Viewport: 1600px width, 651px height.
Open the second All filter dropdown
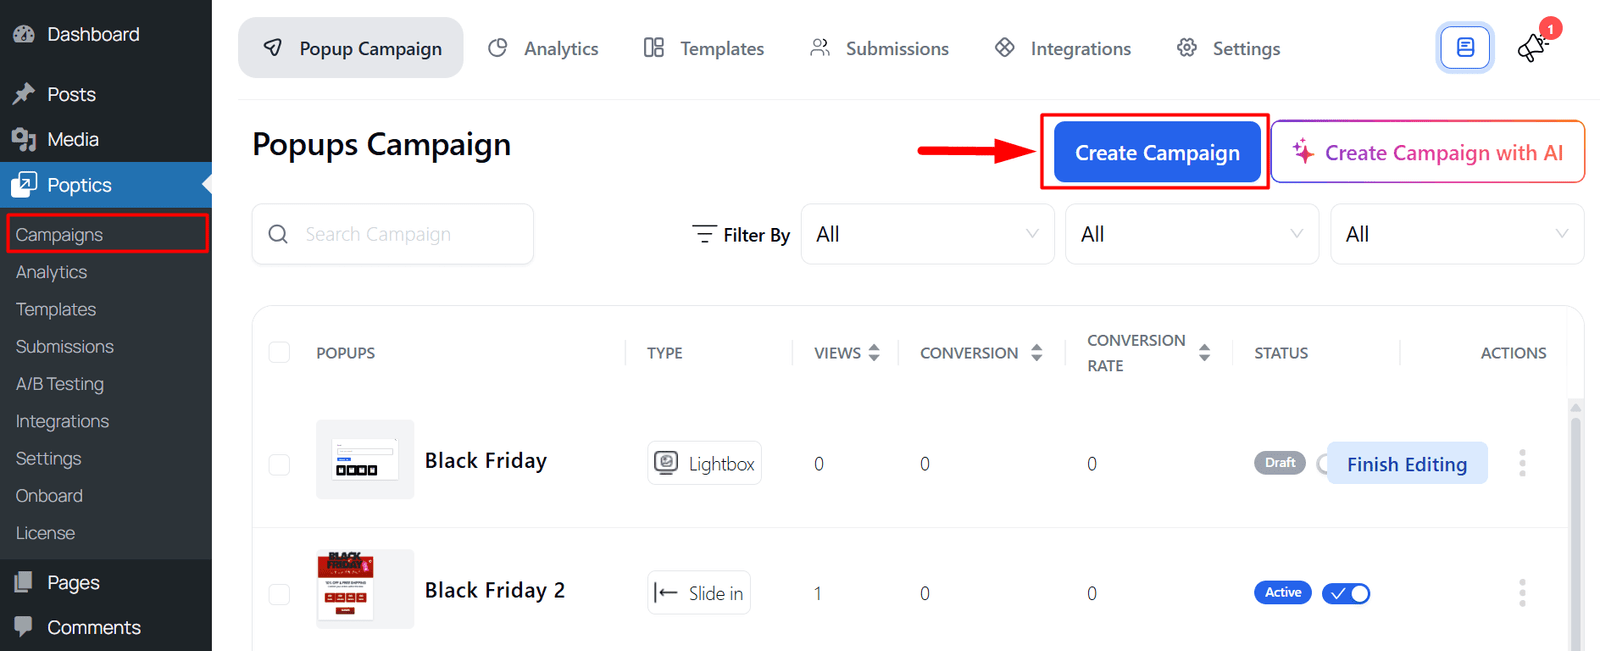(x=1191, y=234)
